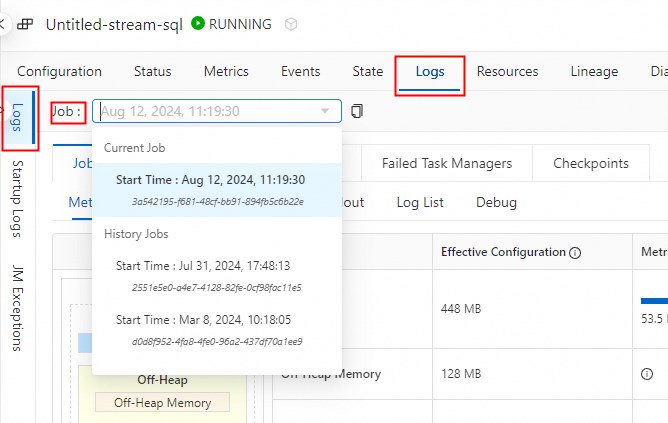The width and height of the screenshot is (668, 423).
Task: Switch to the Status tab
Action: 153,71
